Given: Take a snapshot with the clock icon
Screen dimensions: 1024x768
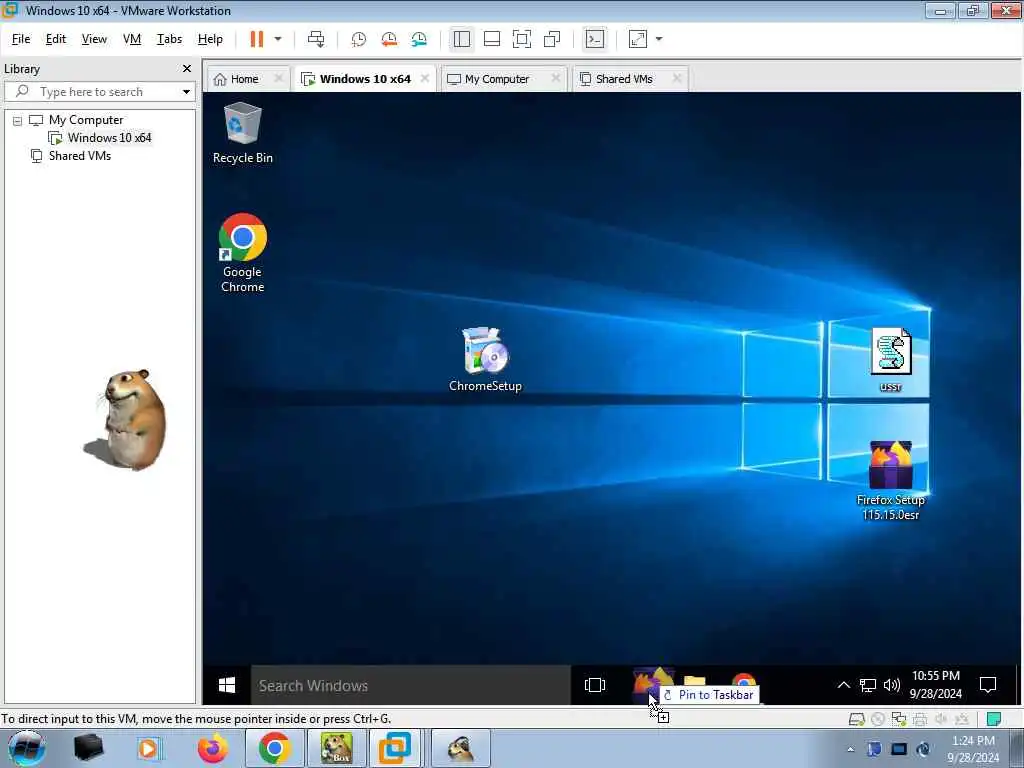Looking at the screenshot, I should tap(359, 39).
